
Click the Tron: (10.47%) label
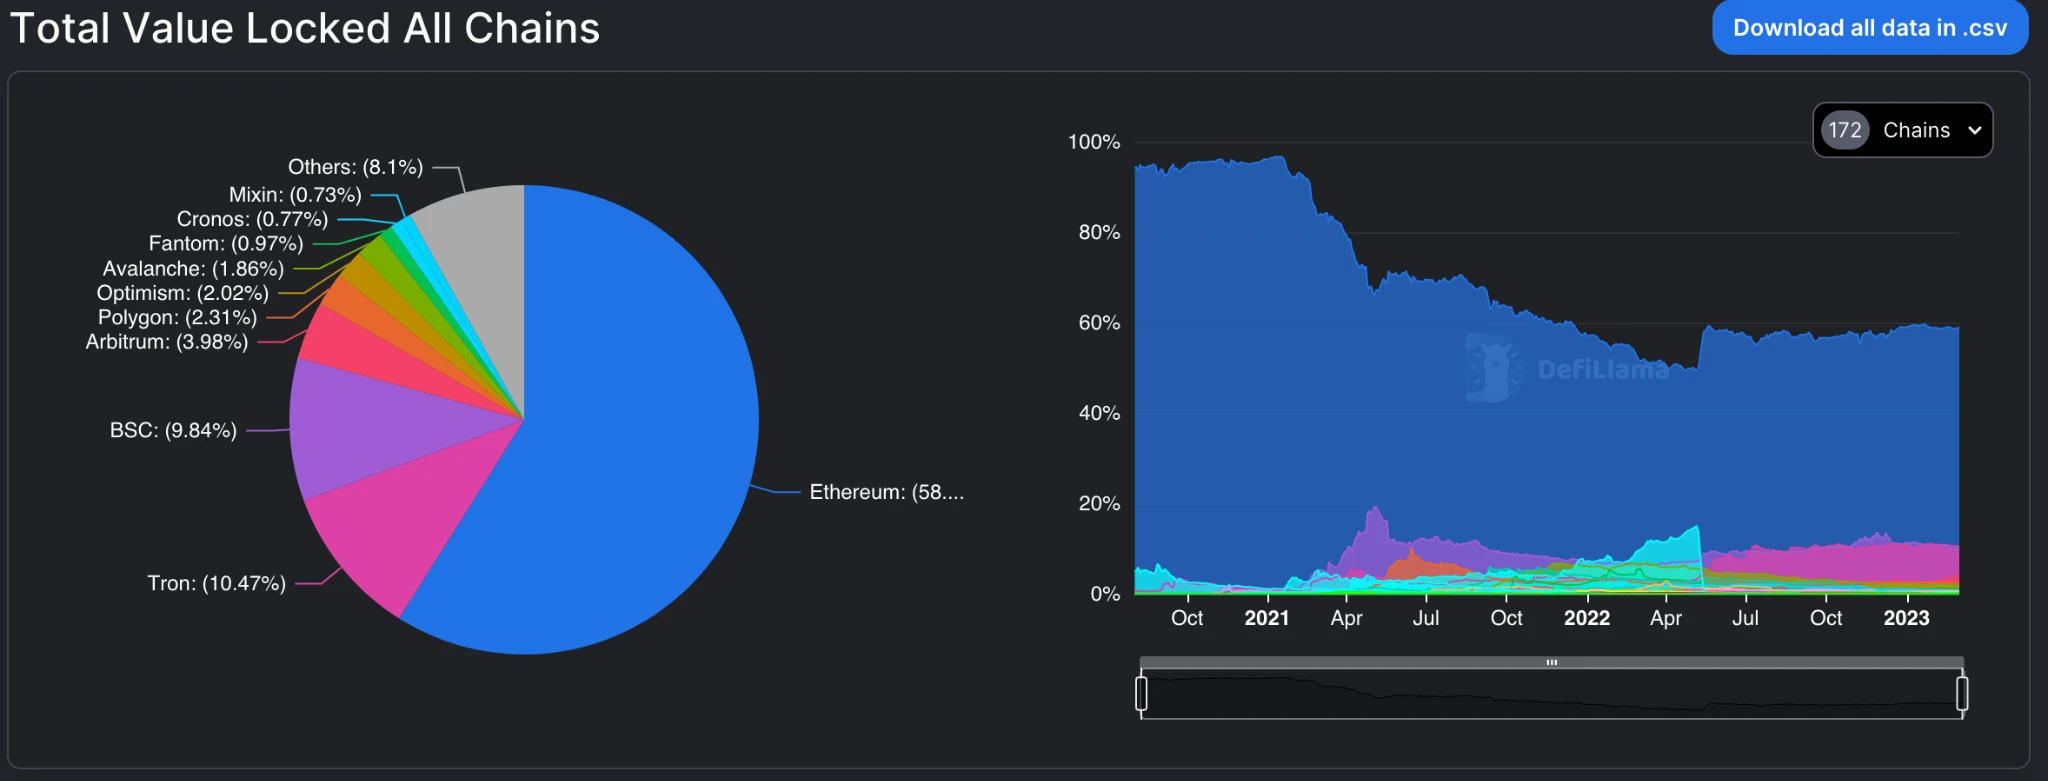tap(216, 583)
